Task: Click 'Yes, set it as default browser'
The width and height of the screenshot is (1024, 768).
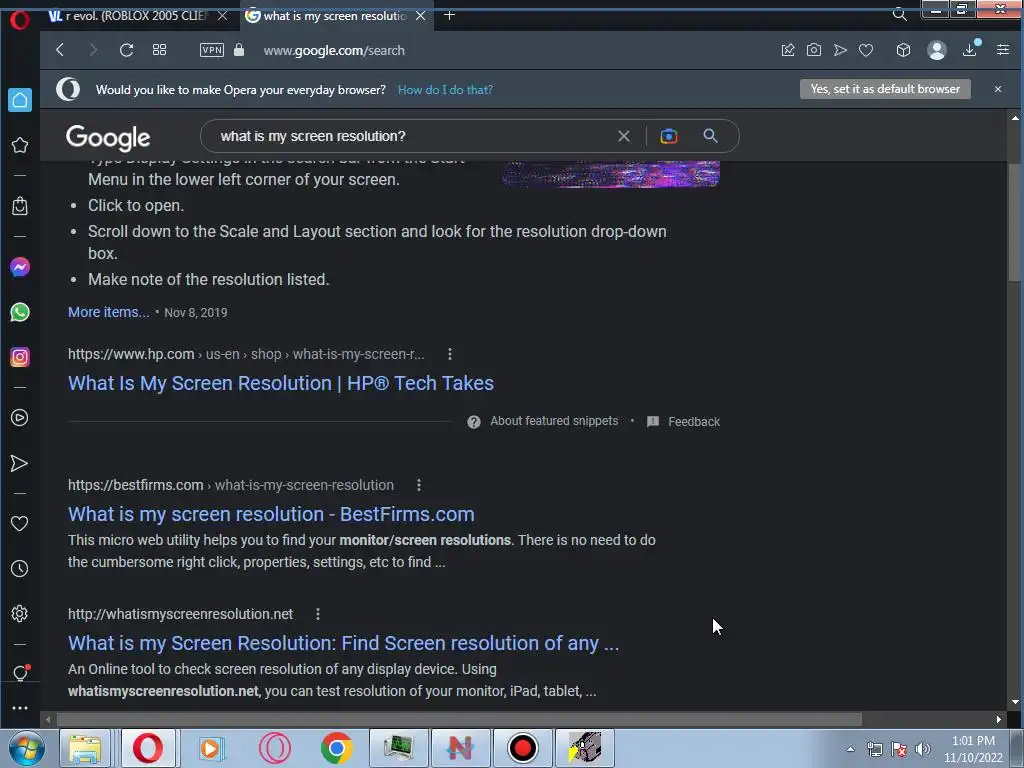Action: pos(885,89)
